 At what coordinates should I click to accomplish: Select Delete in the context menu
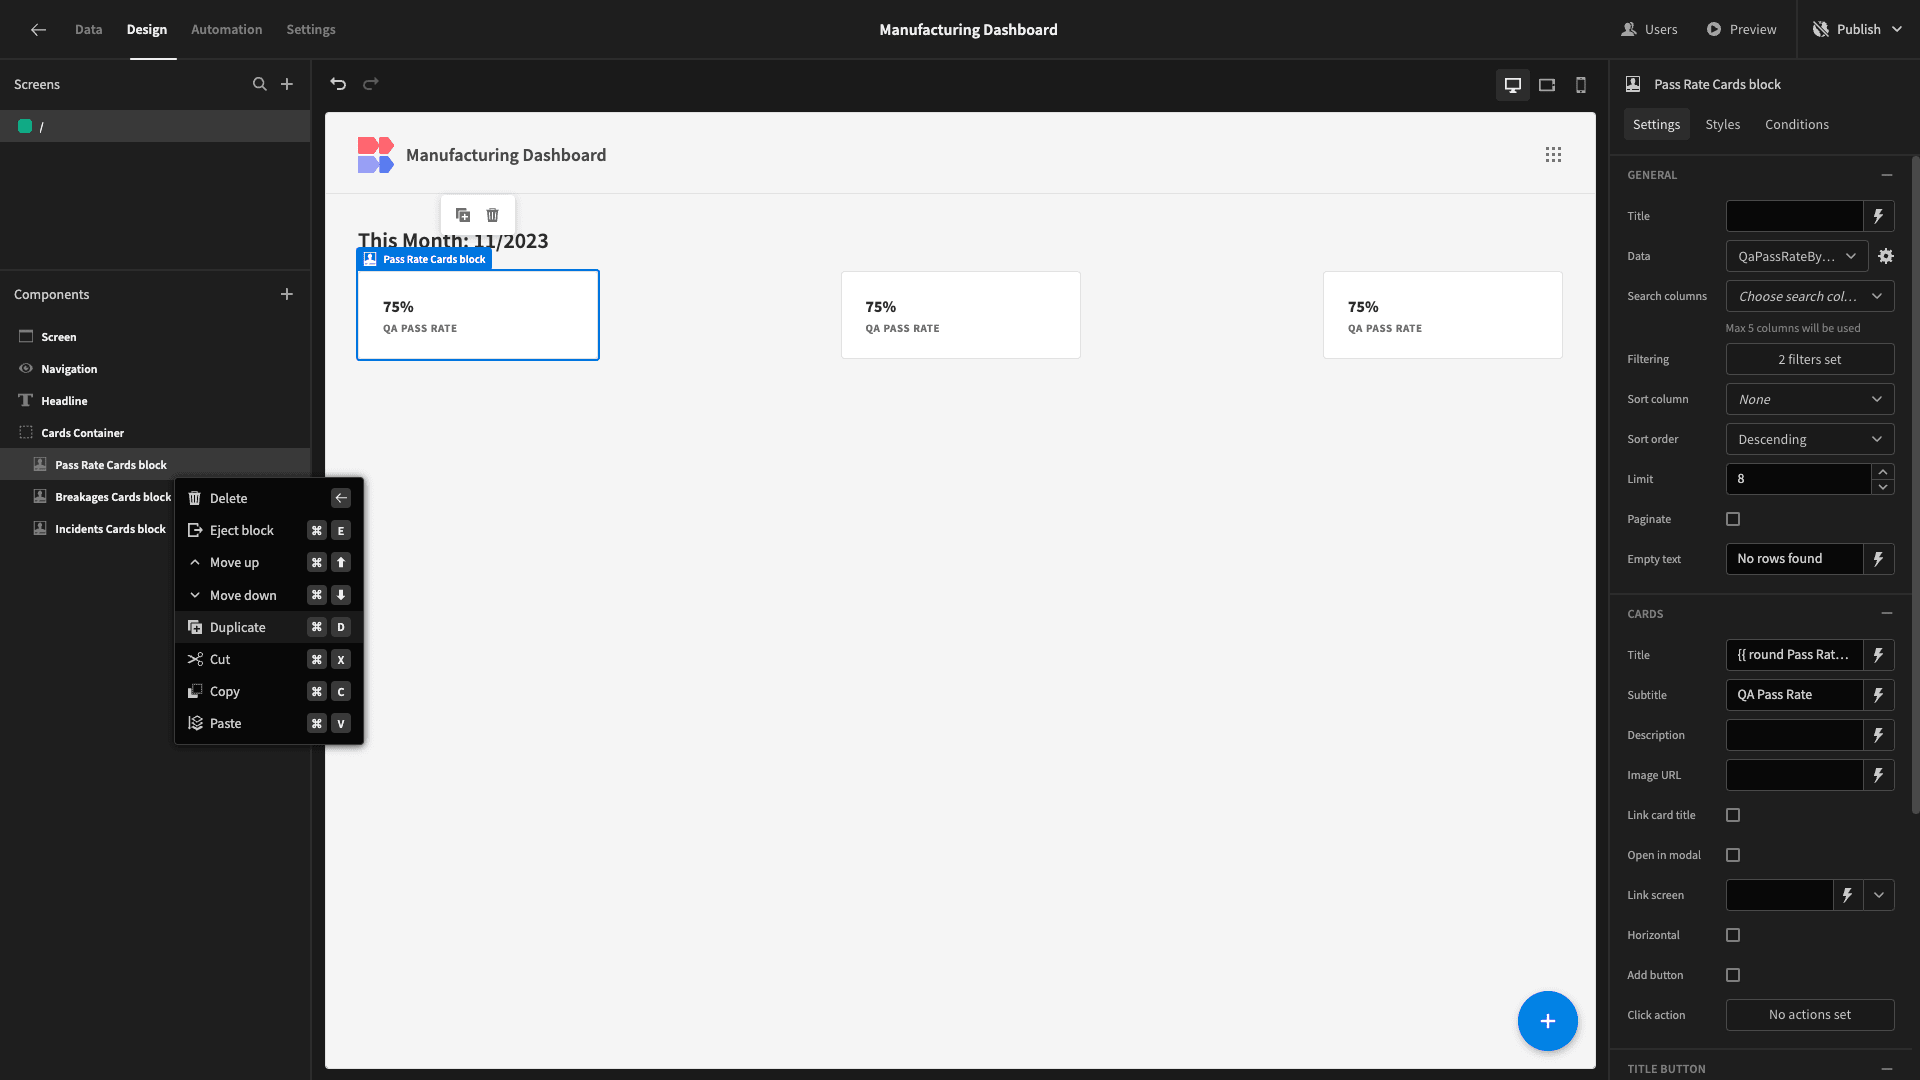point(269,498)
